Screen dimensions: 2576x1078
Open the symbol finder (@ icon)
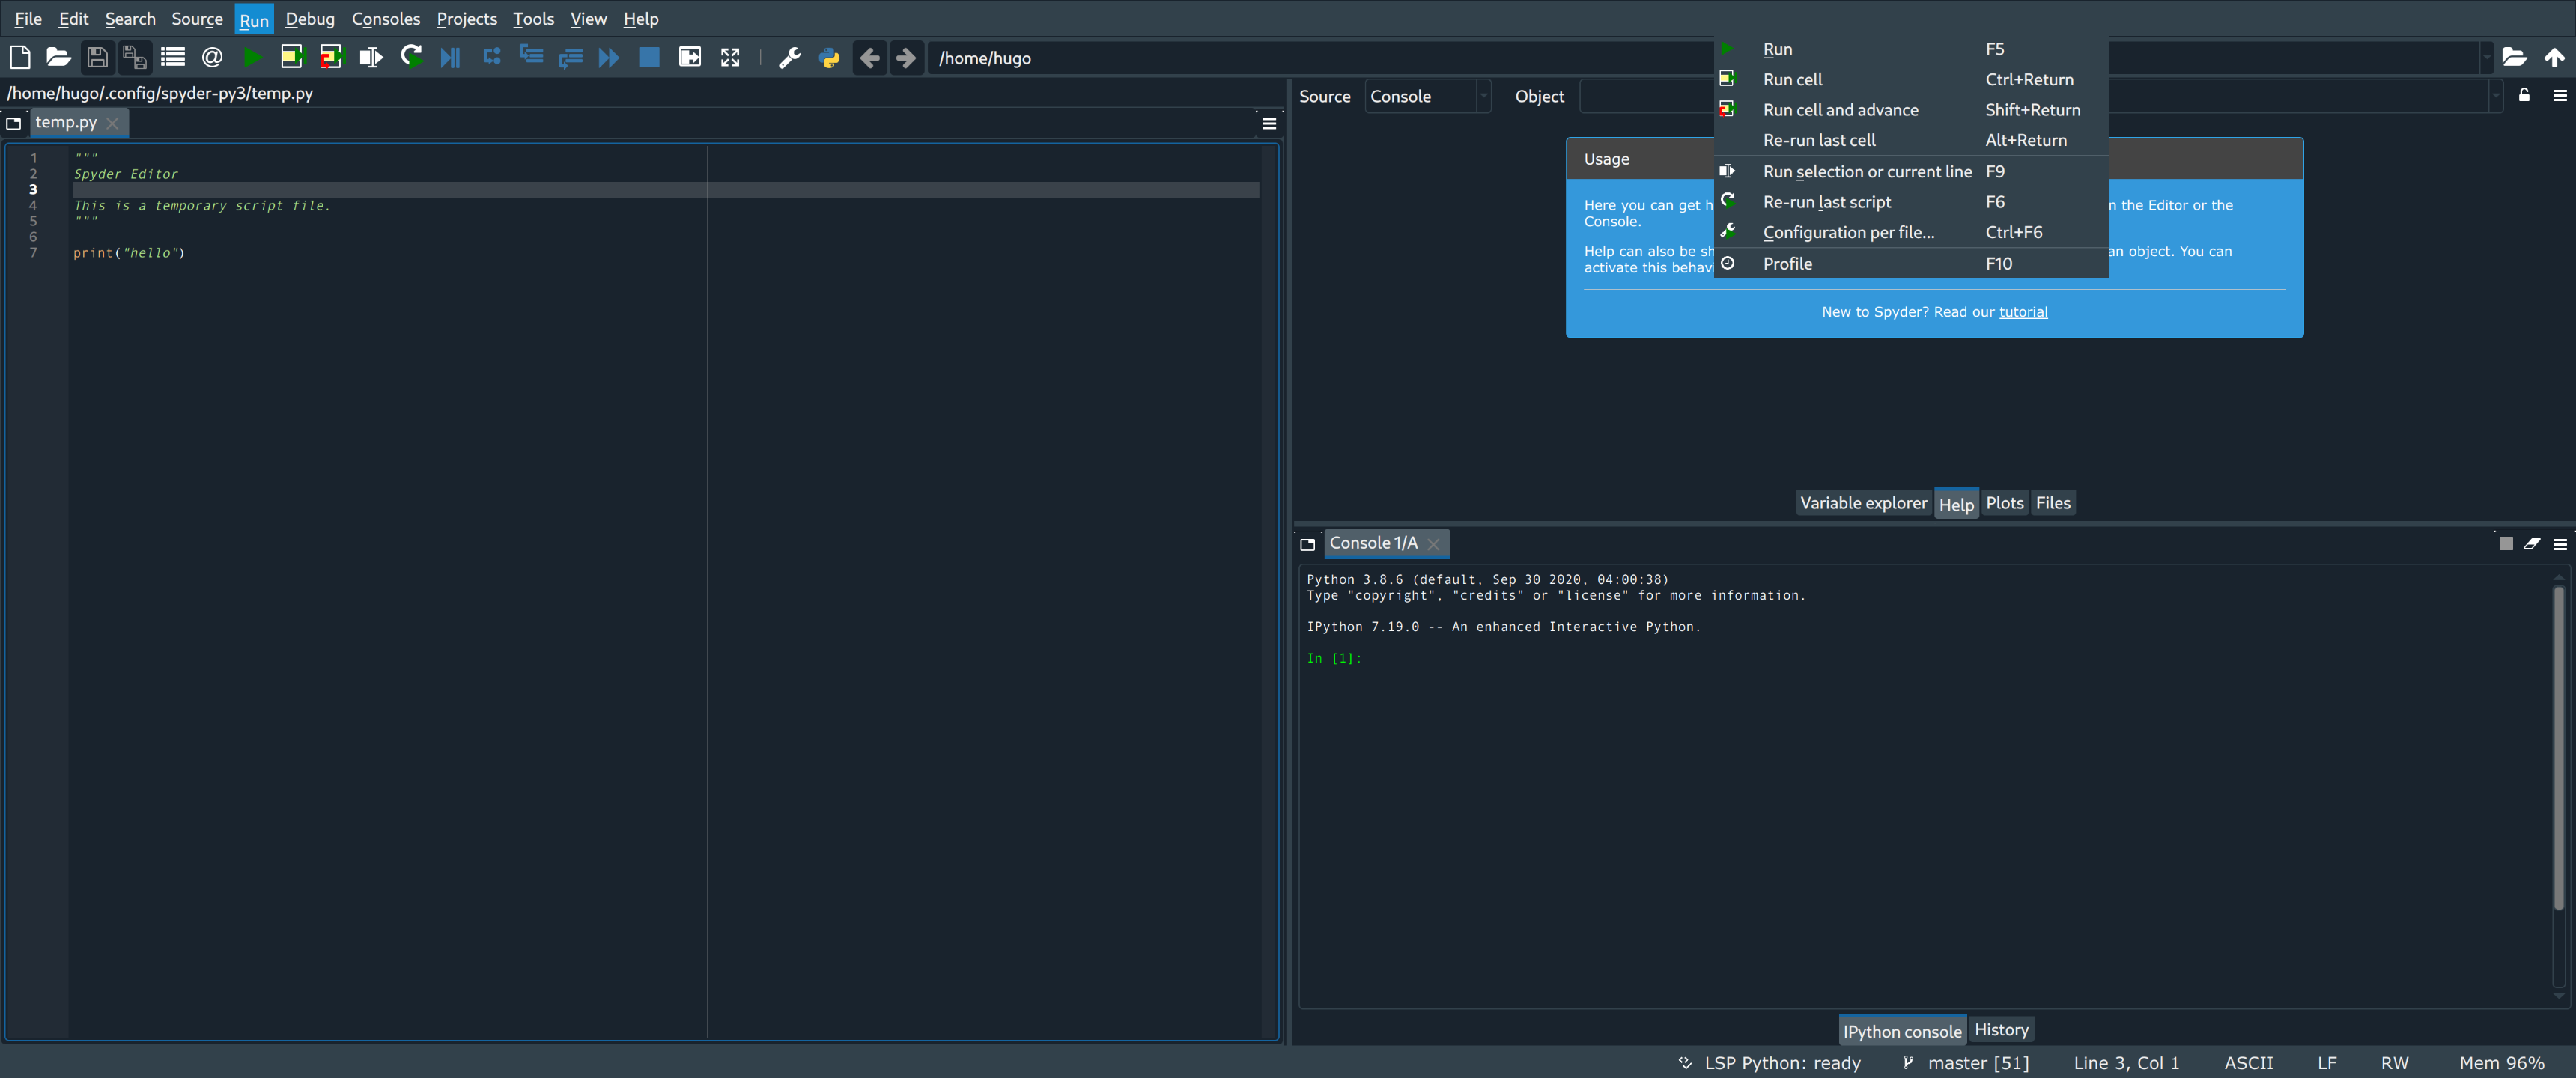[212, 57]
